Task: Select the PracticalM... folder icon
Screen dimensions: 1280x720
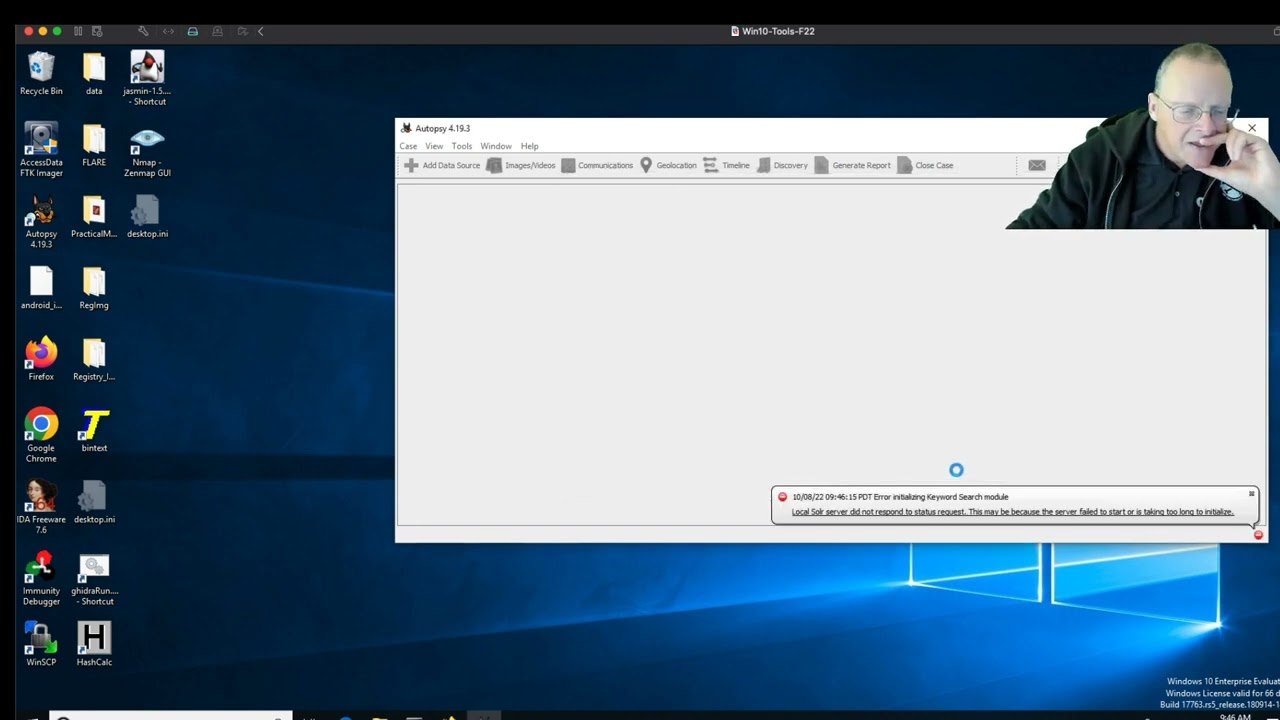Action: pyautogui.click(x=94, y=217)
